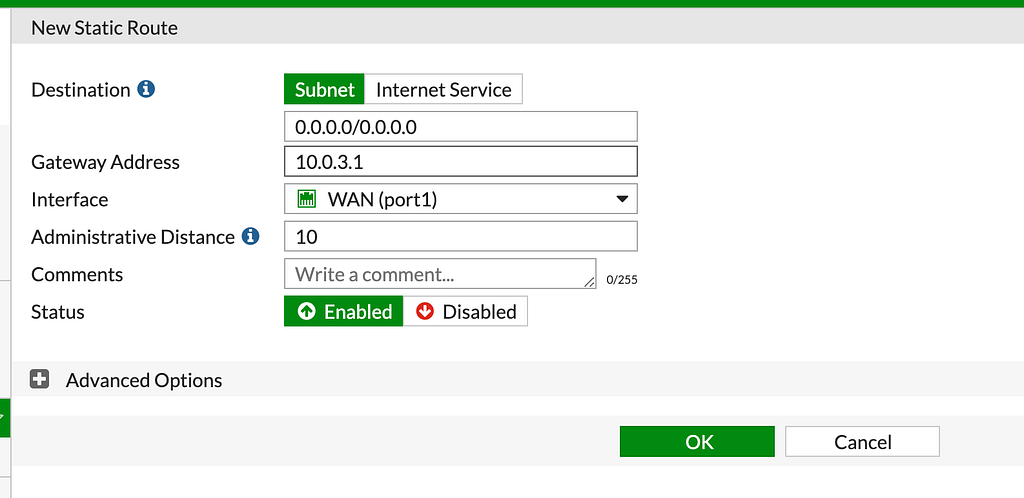Click the Destination info icon
1024x498 pixels.
146,89
